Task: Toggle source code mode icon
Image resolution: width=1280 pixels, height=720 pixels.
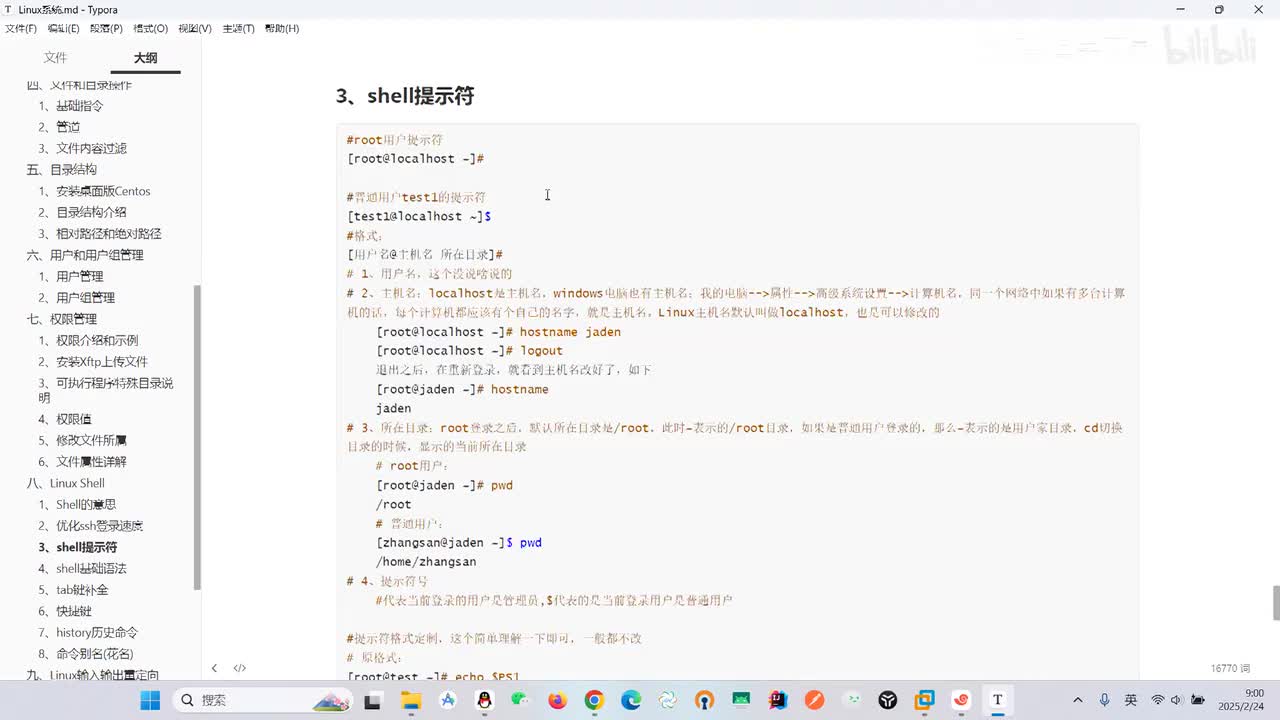Action: (x=240, y=668)
